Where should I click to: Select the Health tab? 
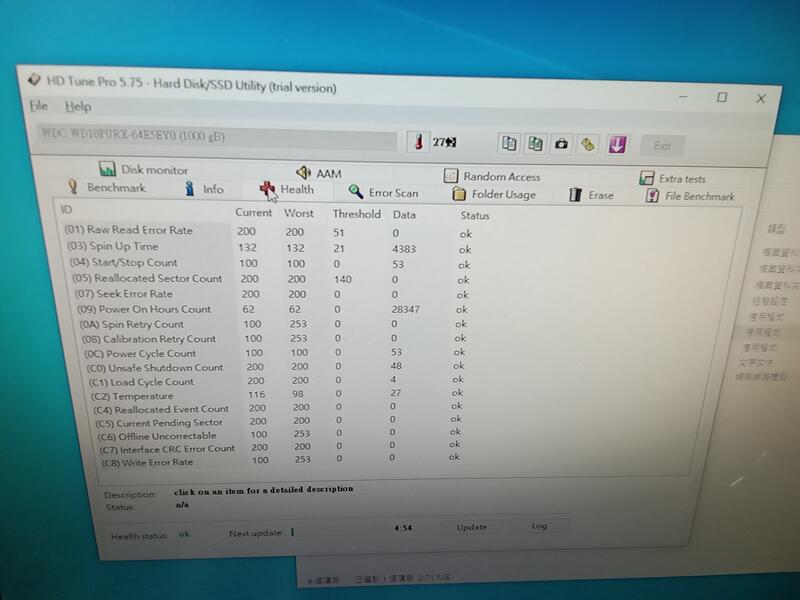tap(287, 189)
